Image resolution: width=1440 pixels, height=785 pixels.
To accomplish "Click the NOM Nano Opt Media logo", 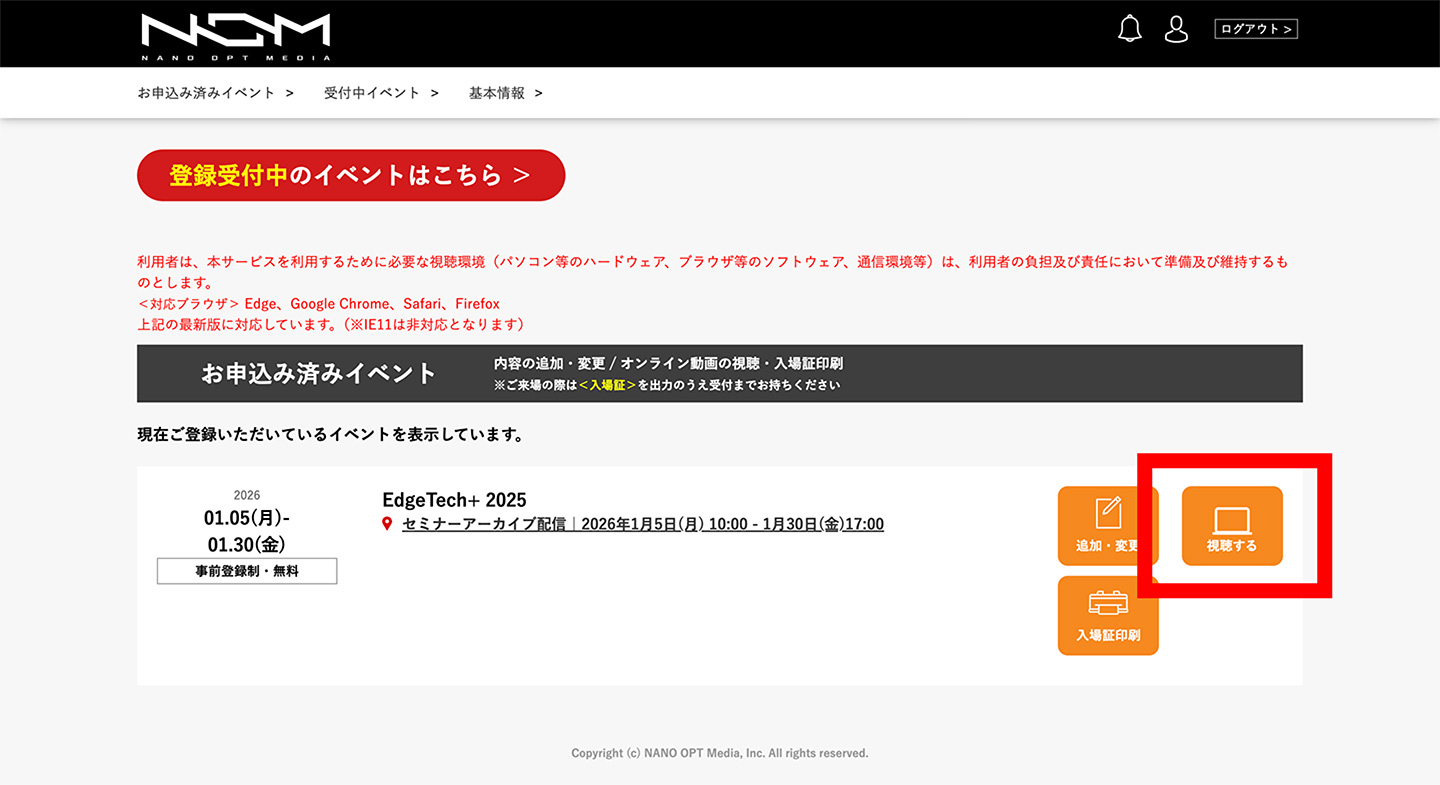I will (x=236, y=35).
